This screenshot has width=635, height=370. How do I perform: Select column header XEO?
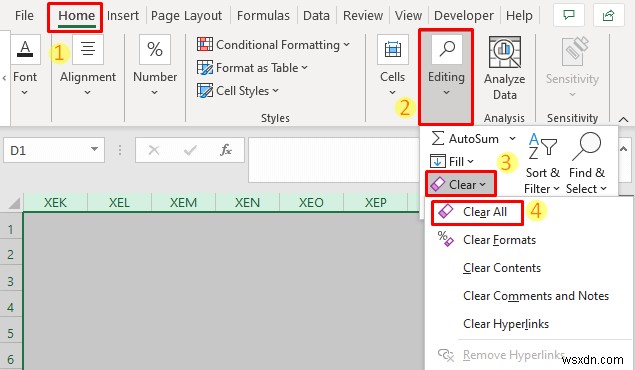[x=311, y=202]
